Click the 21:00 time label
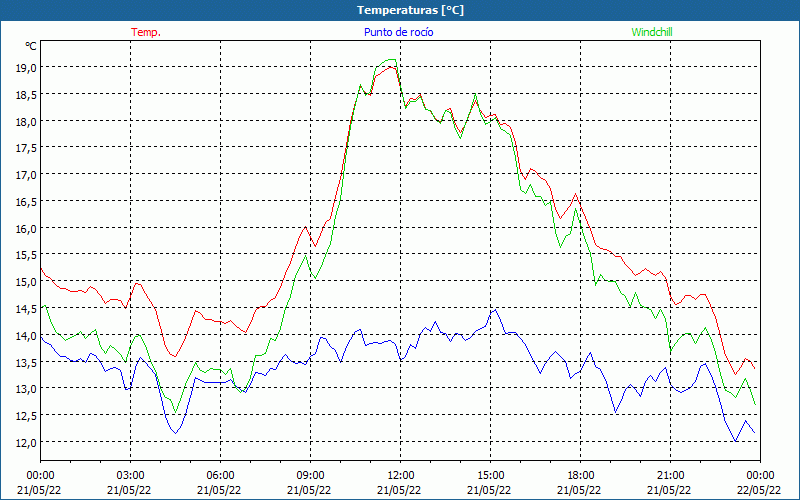 pyautogui.click(x=670, y=476)
